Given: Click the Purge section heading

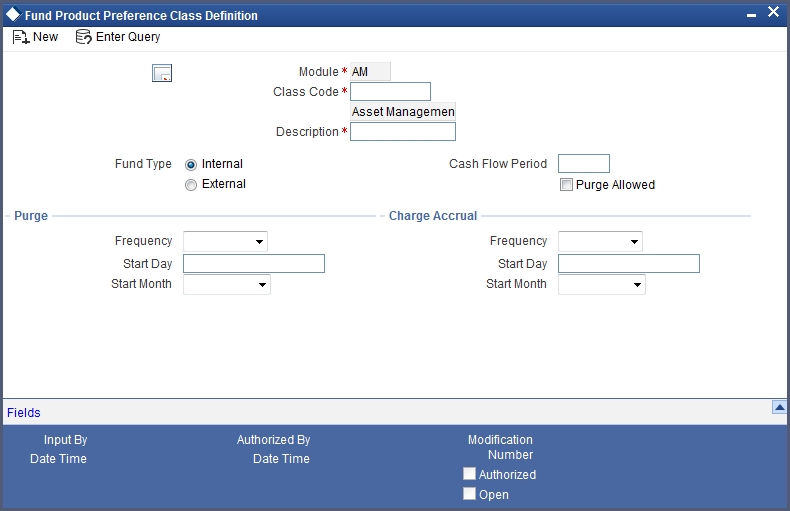Looking at the screenshot, I should click(x=31, y=216).
